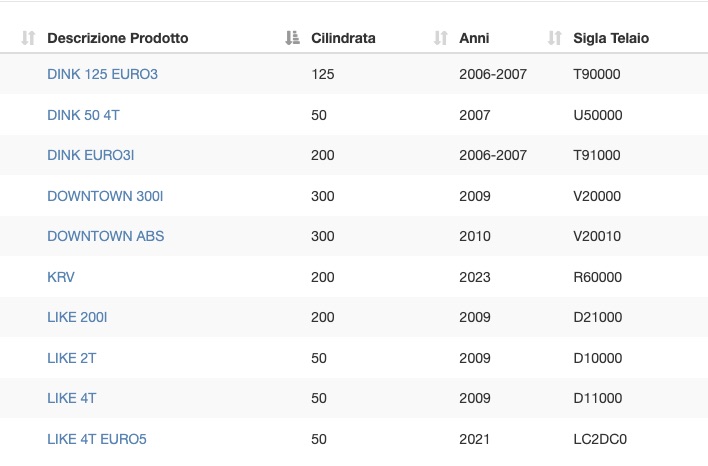Sort table by Anni header text
The image size is (708, 466).
point(474,38)
